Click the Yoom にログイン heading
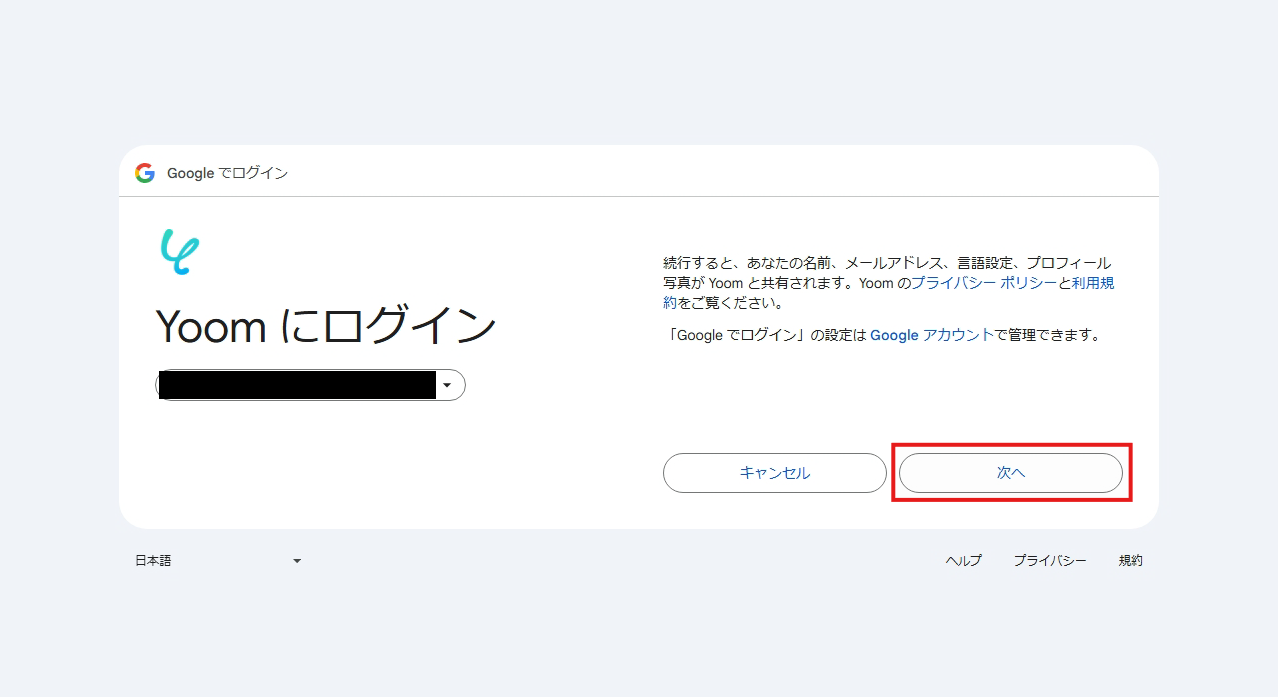This screenshot has height=697, width=1278. point(326,326)
